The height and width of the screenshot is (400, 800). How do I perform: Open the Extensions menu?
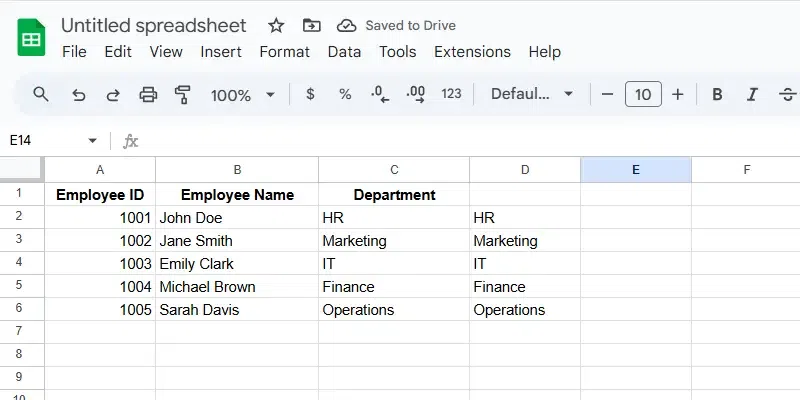coord(472,52)
